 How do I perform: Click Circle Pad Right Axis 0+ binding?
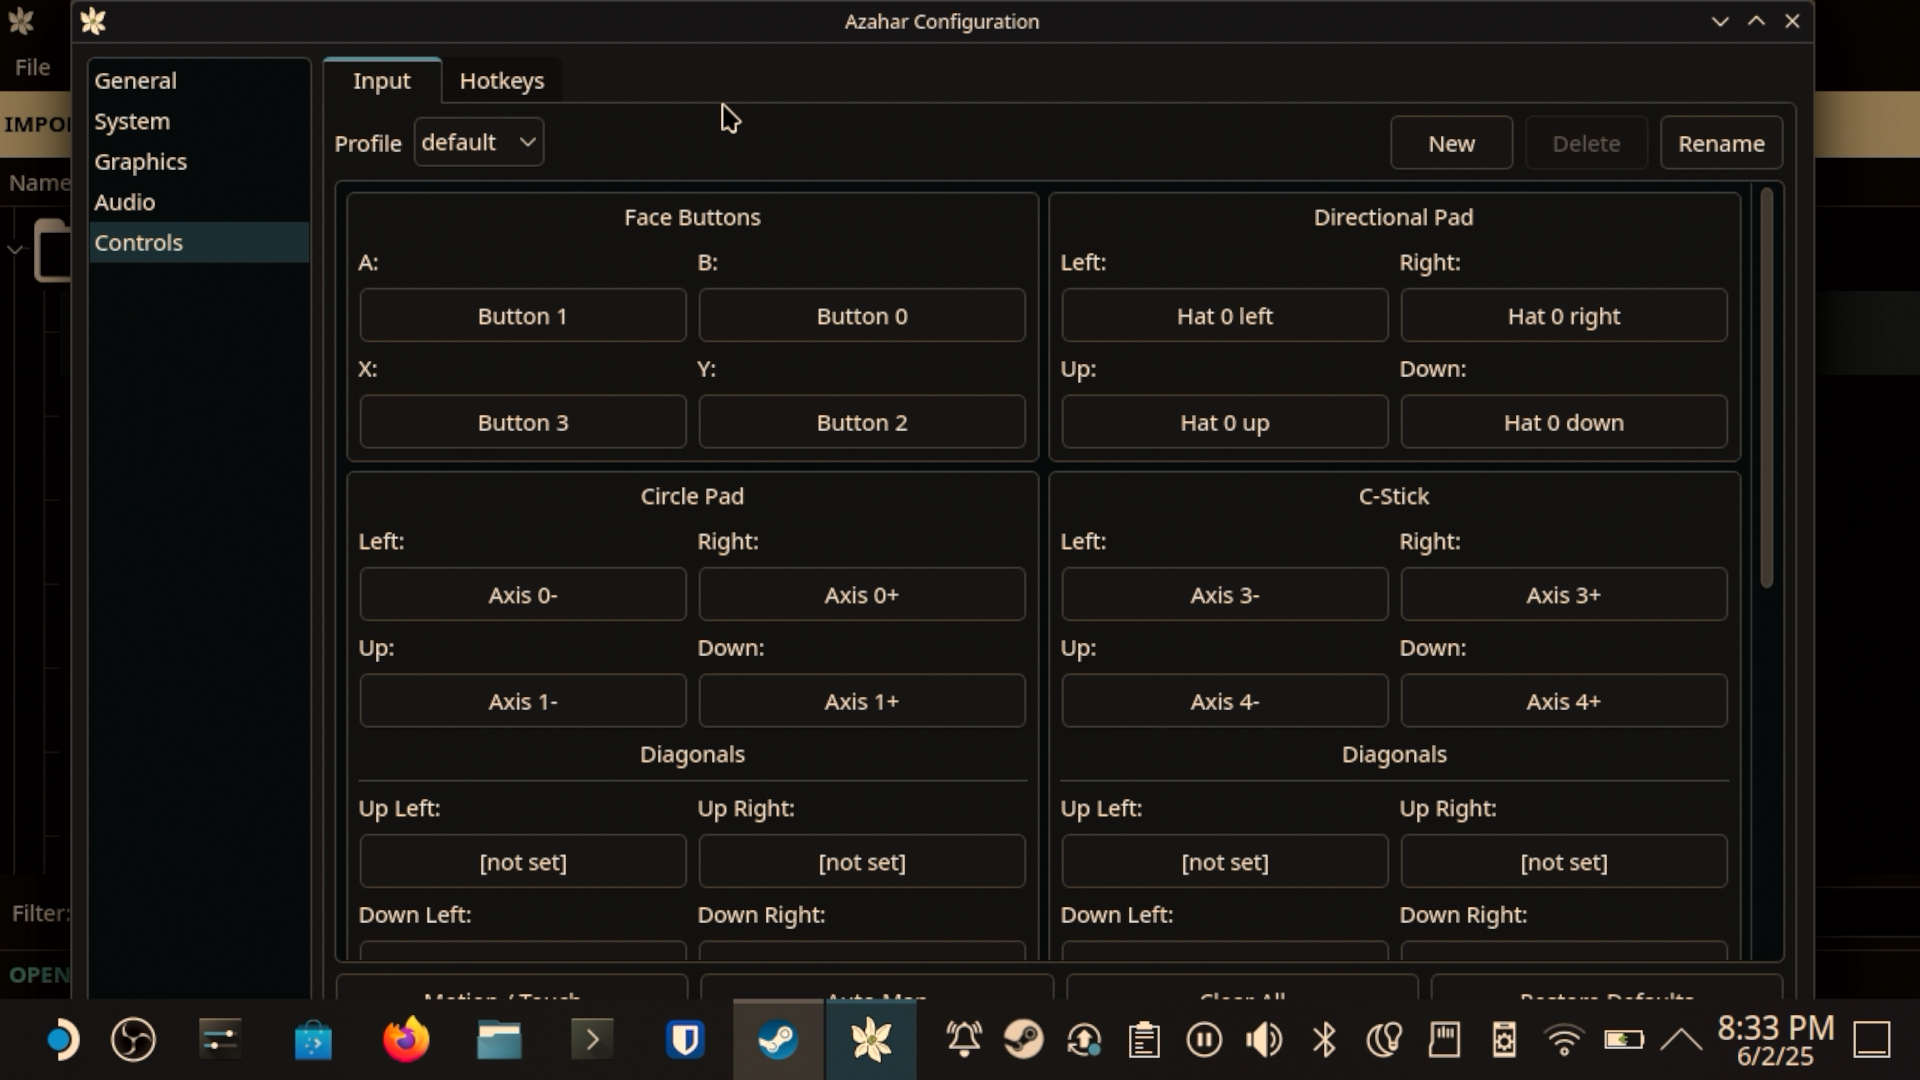pos(862,595)
